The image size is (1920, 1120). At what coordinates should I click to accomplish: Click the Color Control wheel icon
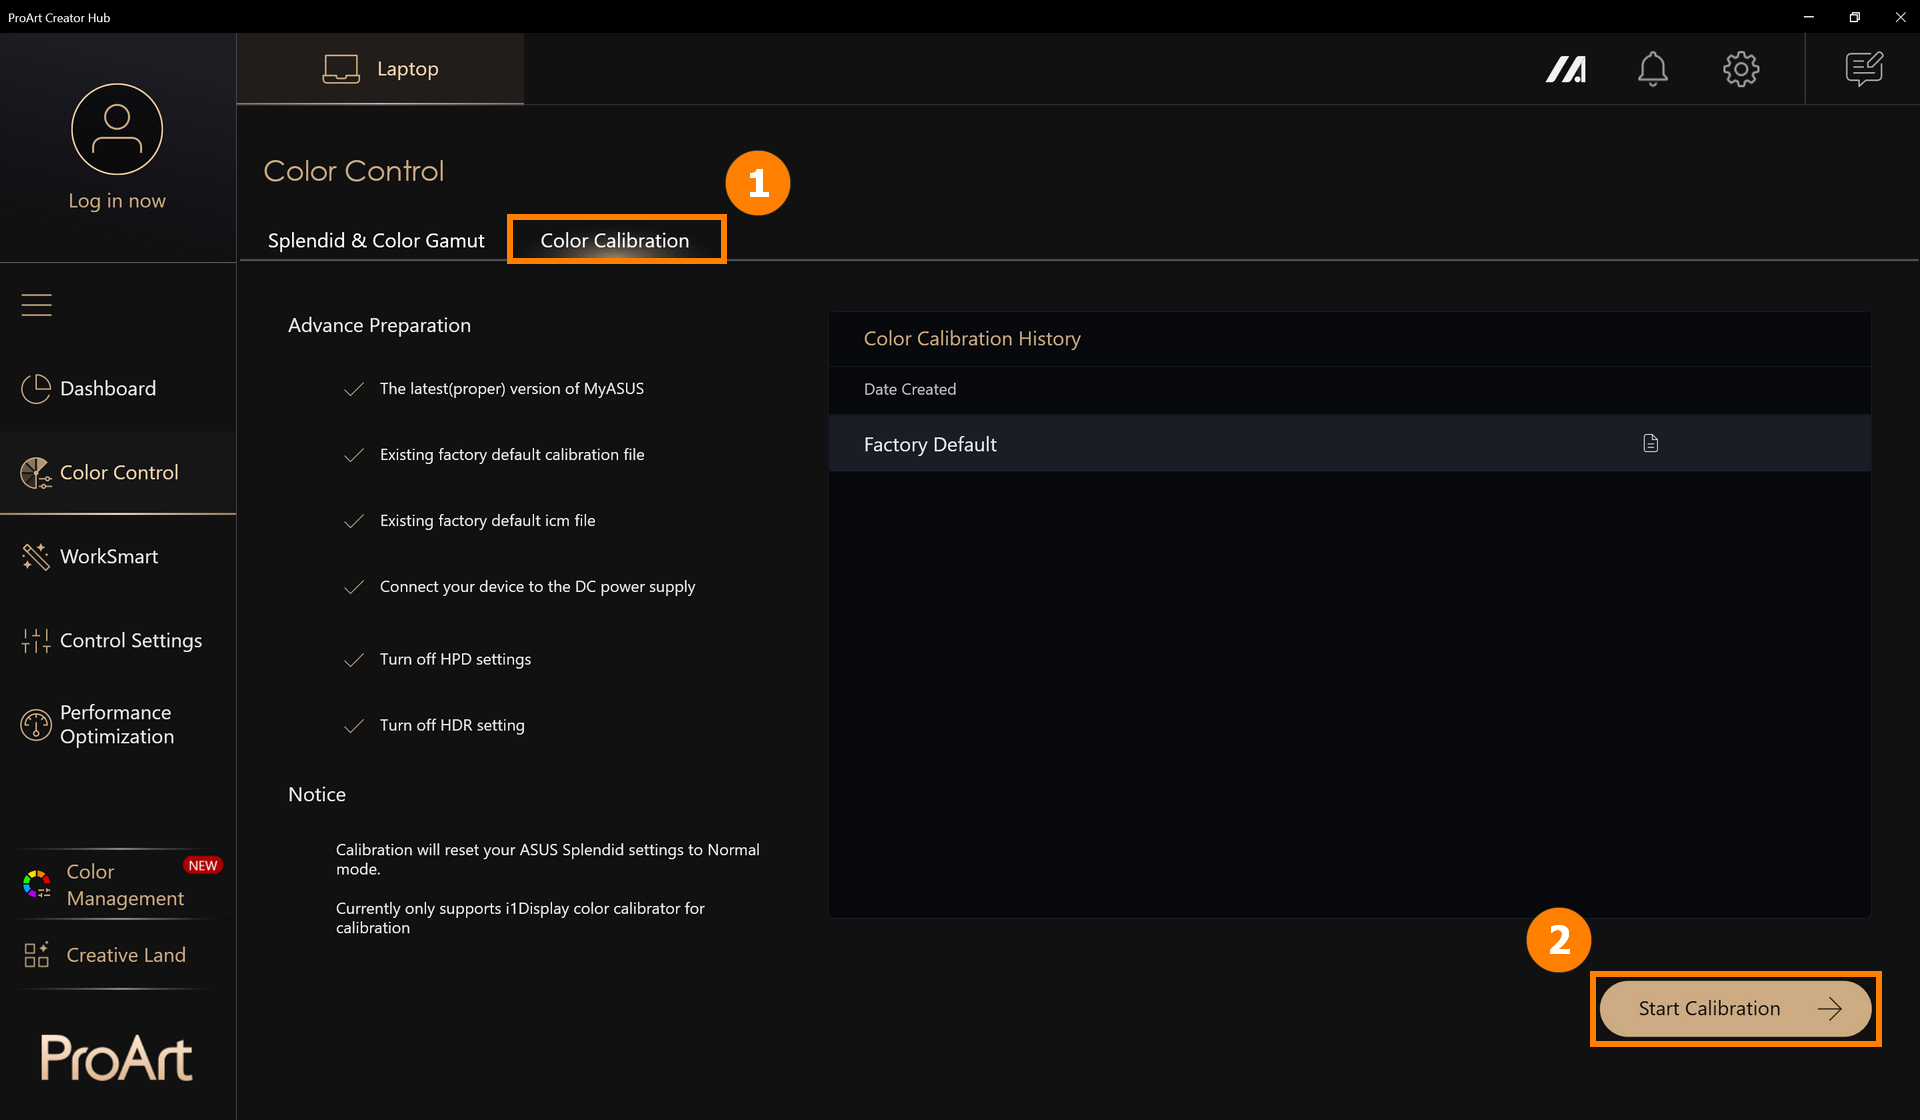pos(36,473)
